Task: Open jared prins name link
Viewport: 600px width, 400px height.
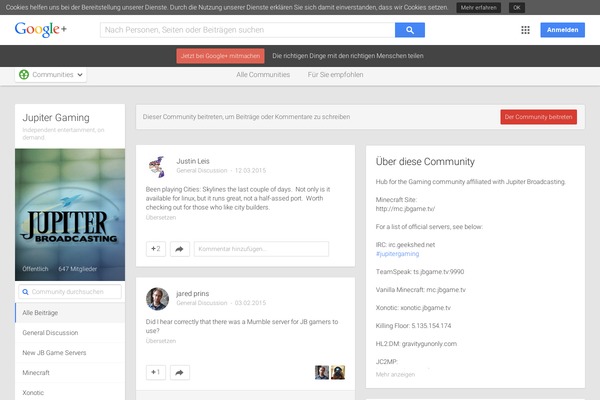Action: (192, 294)
